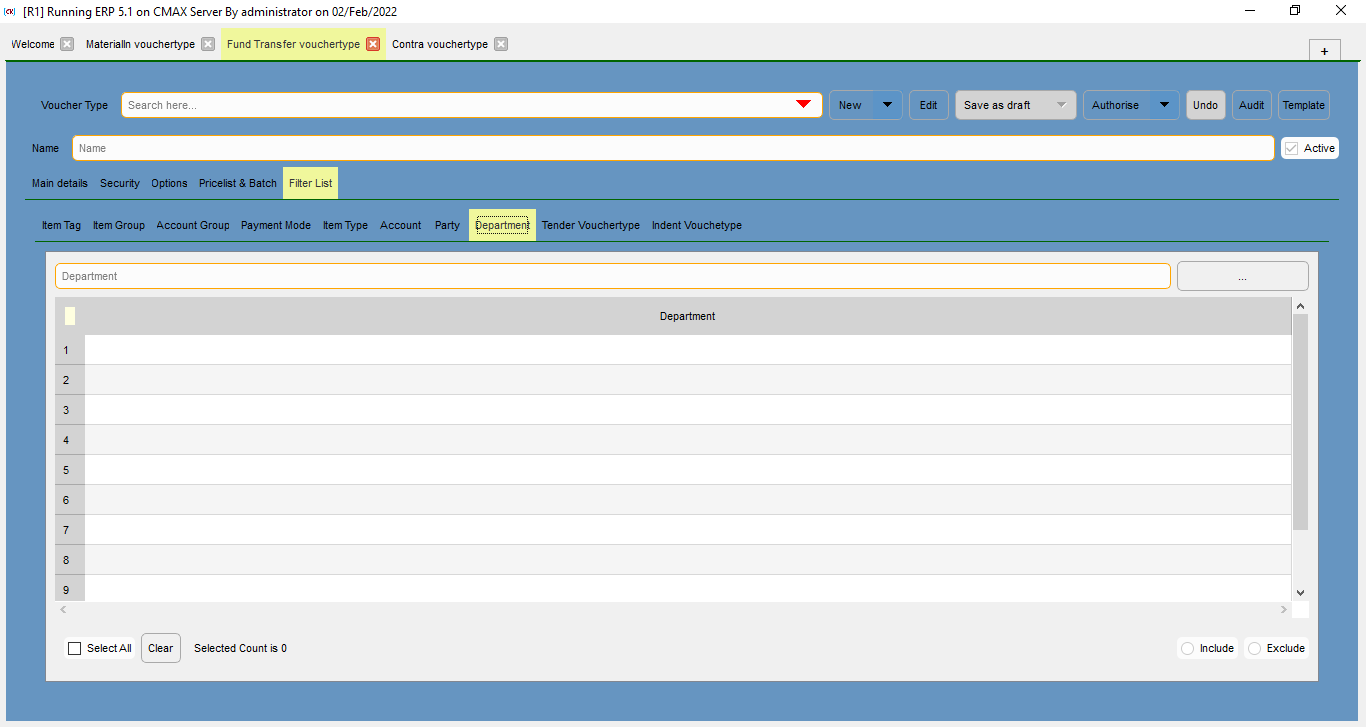Switch to the Welcome tab
The image size is (1366, 727).
pyautogui.click(x=33, y=44)
